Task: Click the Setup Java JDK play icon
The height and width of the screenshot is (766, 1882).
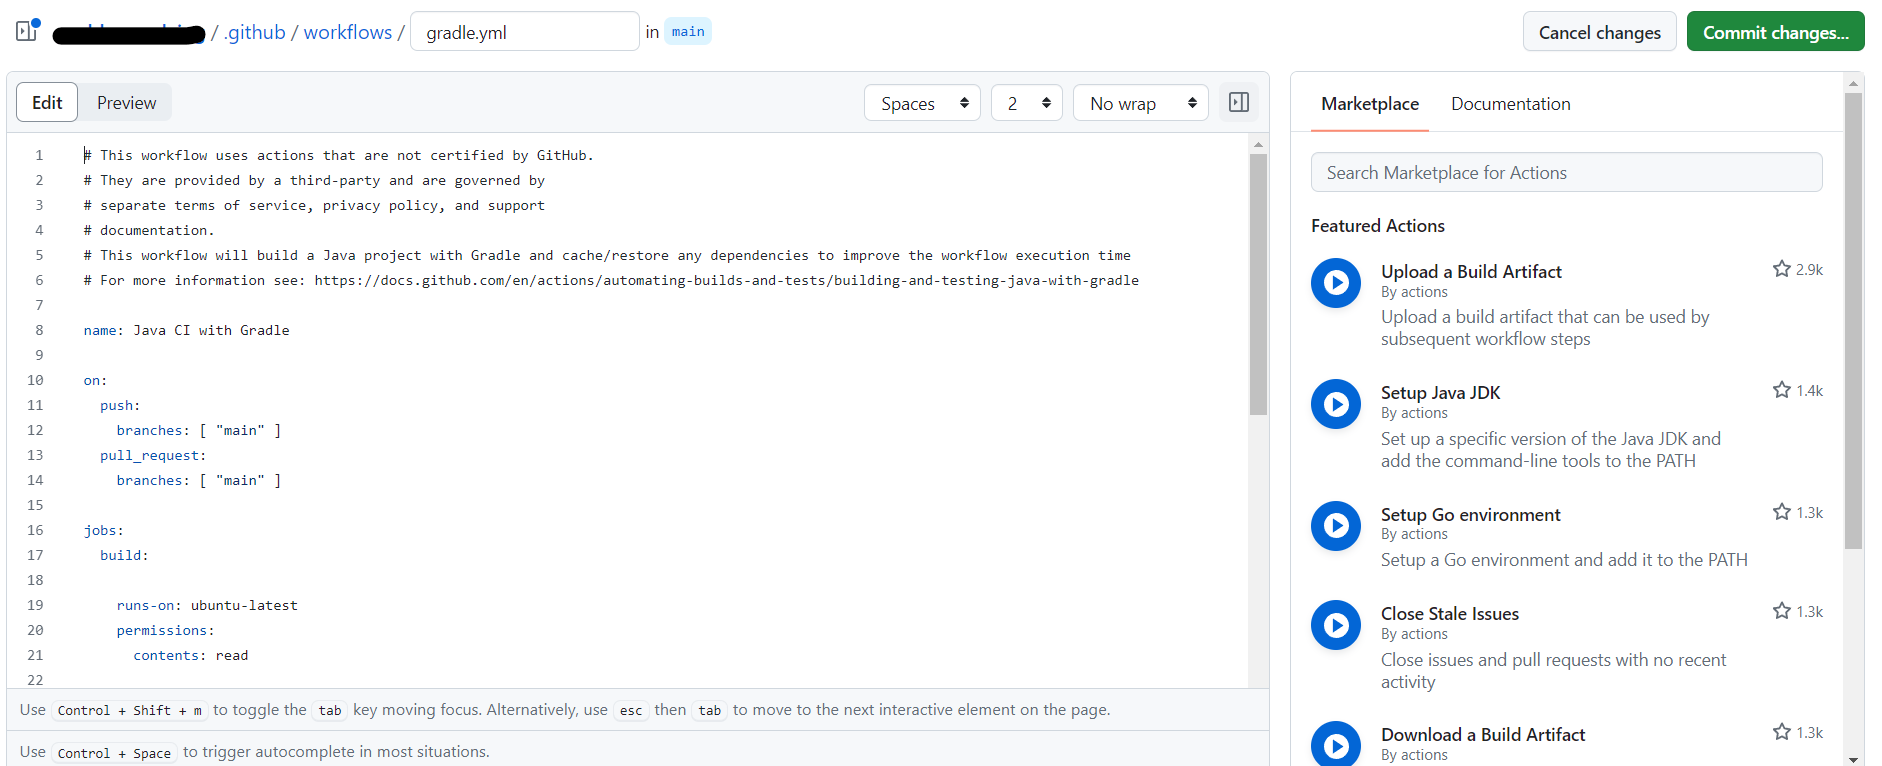Action: pos(1336,404)
